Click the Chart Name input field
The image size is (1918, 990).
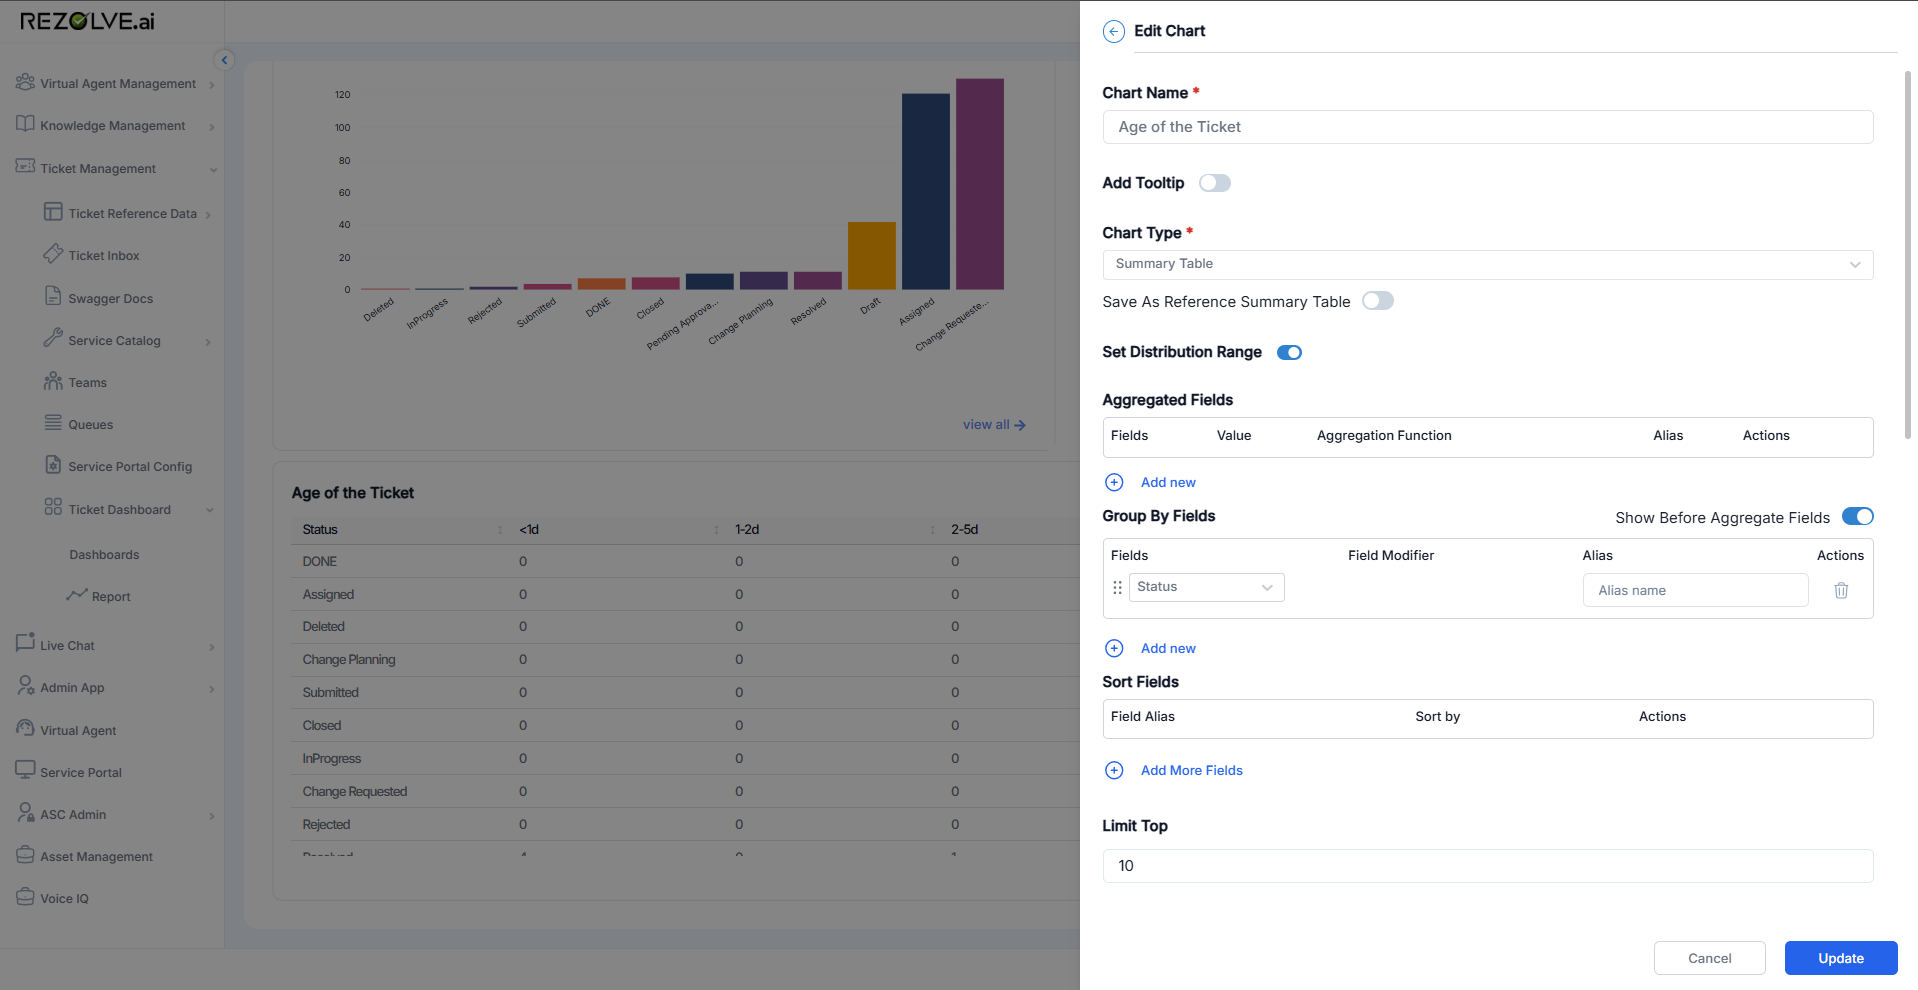[x=1487, y=127]
